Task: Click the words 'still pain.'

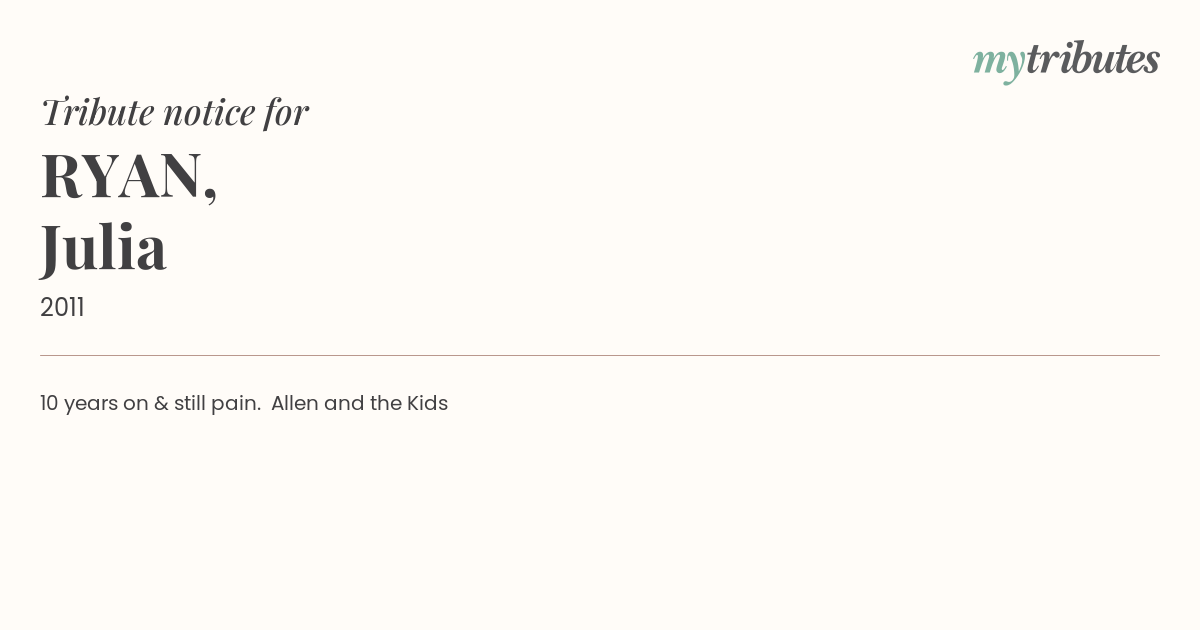Action: click(x=218, y=404)
